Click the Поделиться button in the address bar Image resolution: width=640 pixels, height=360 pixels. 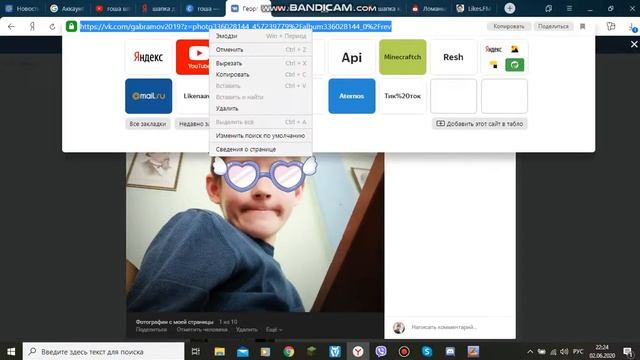coord(553,27)
